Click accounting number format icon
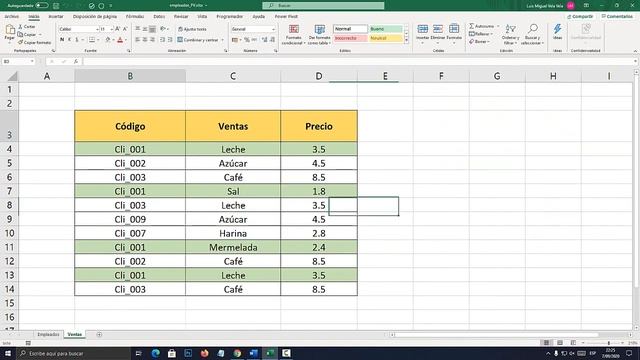The width and height of the screenshot is (640, 360). (x=235, y=40)
